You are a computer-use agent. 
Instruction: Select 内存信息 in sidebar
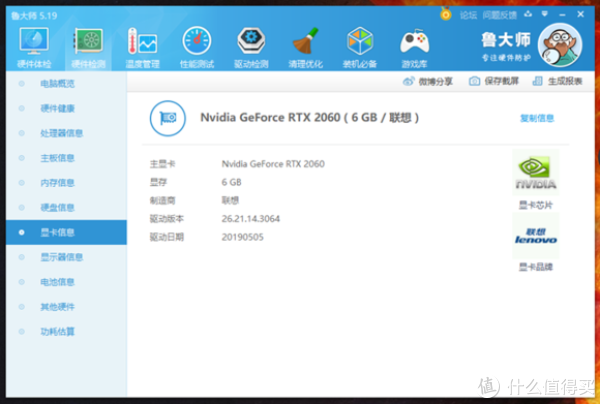click(66, 183)
